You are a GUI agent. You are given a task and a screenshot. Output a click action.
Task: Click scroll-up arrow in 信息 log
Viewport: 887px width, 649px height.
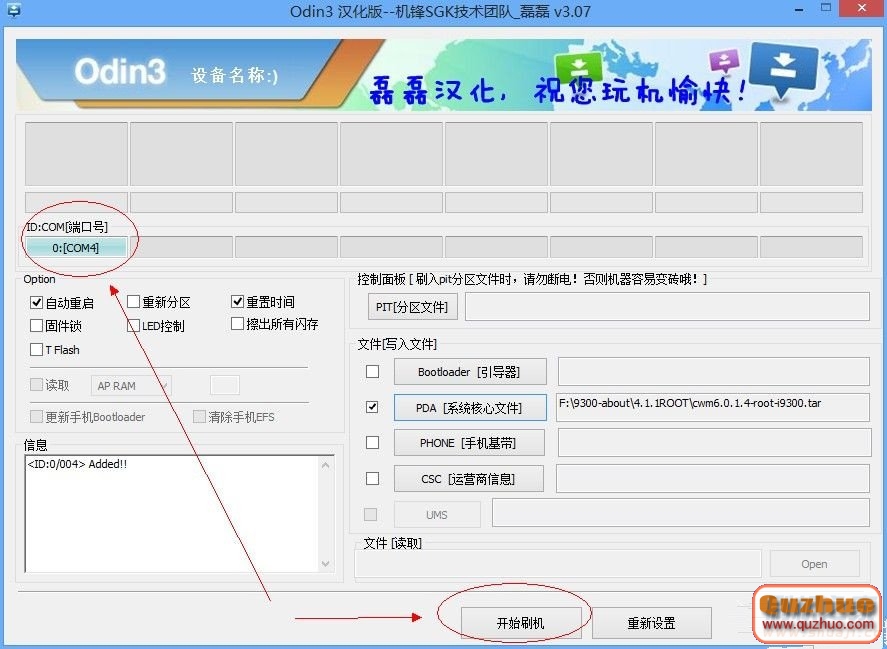click(325, 465)
